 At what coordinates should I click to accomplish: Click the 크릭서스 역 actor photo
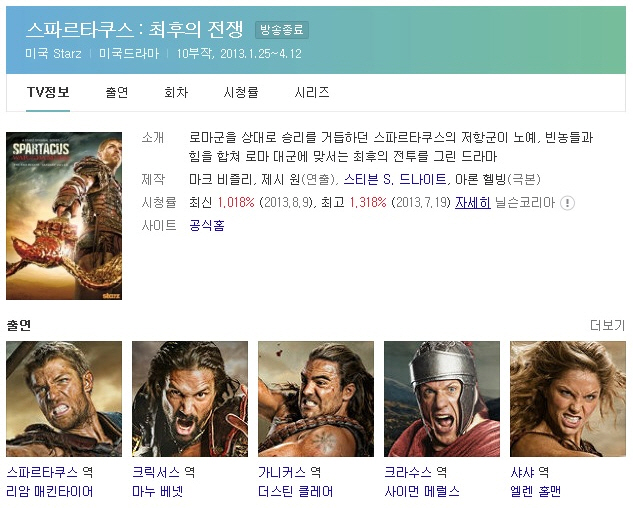(x=190, y=399)
